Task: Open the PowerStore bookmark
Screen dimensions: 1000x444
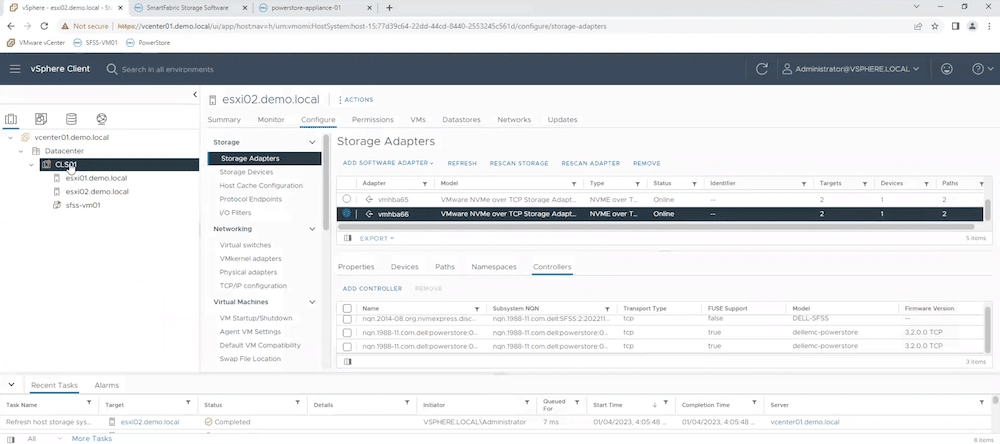Action: [x=148, y=43]
